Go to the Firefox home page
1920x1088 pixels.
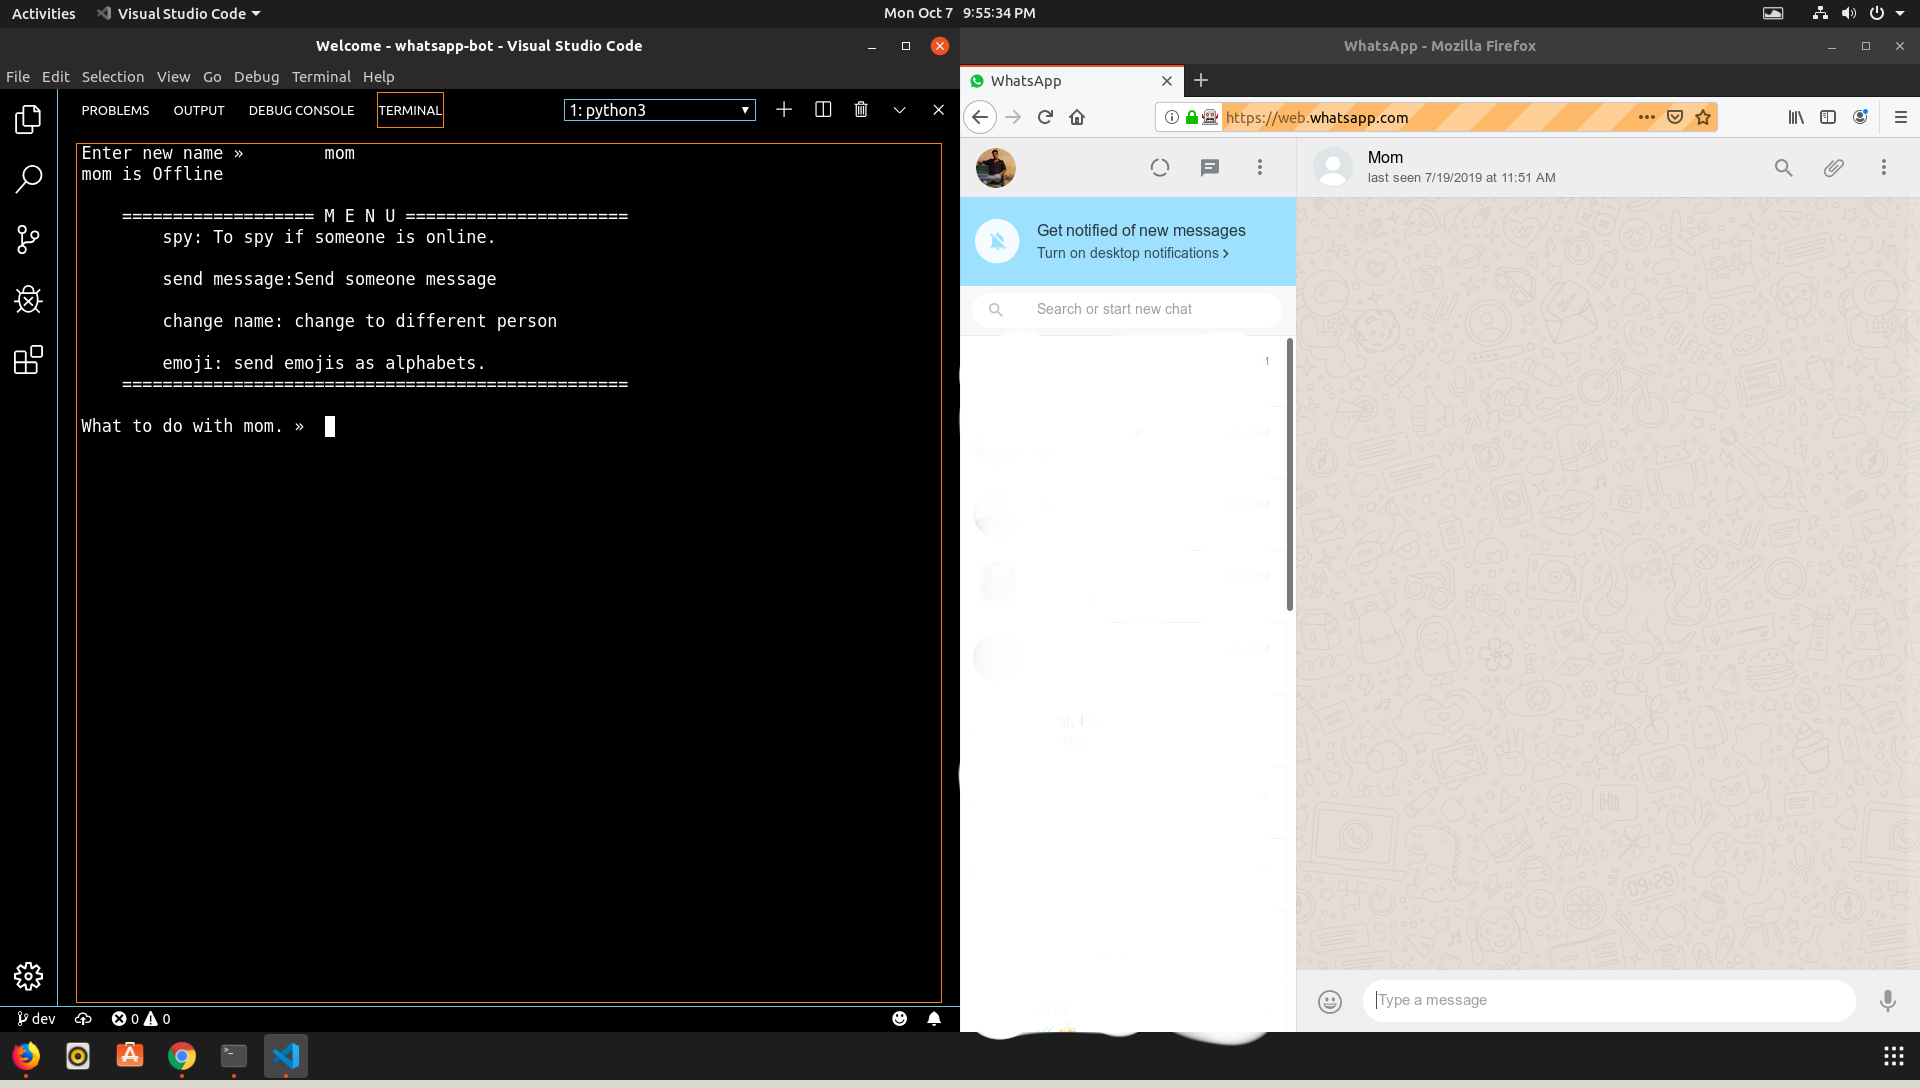point(1077,117)
